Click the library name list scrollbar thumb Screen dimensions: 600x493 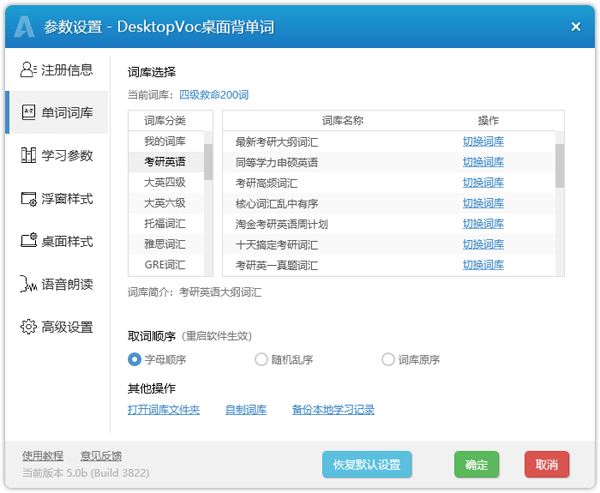coord(559,166)
